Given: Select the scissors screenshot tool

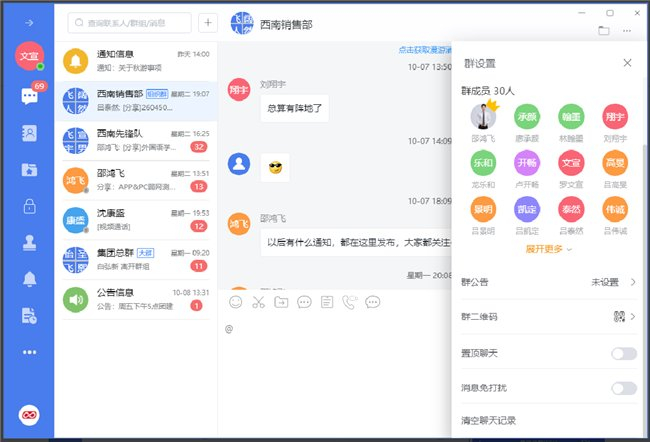Looking at the screenshot, I should tap(259, 302).
